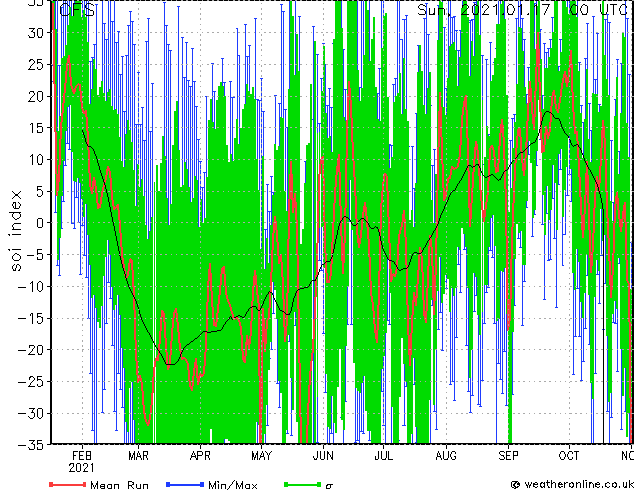Viewport: 634px width, 490px height.
Task: Click the JUL month label
Action: (383, 456)
